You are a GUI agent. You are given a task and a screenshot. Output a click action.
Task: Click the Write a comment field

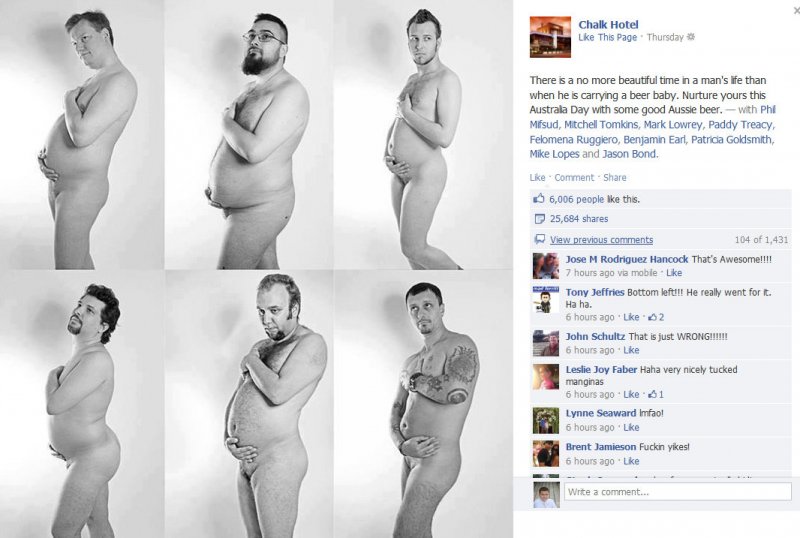coord(678,492)
